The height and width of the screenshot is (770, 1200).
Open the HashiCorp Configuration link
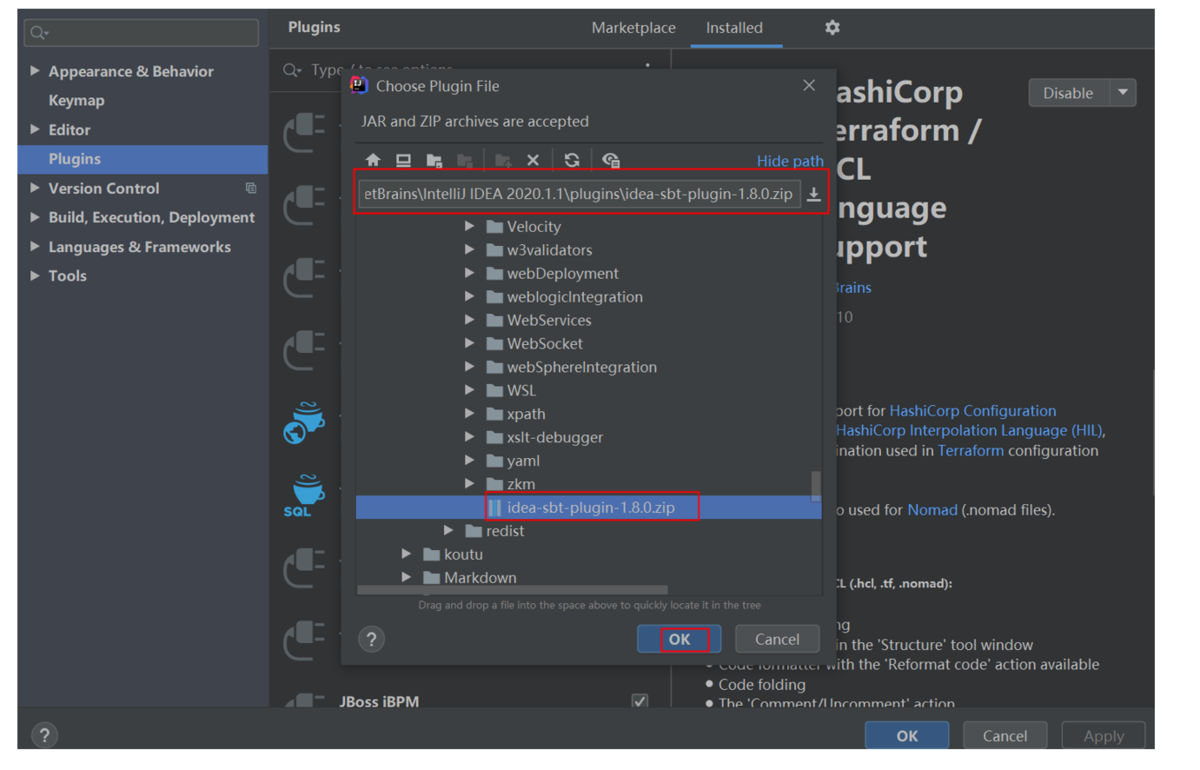972,411
